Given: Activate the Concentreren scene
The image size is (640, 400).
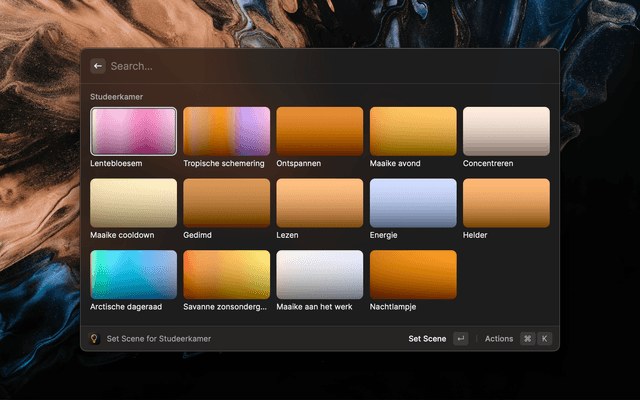Looking at the screenshot, I should pyautogui.click(x=506, y=131).
